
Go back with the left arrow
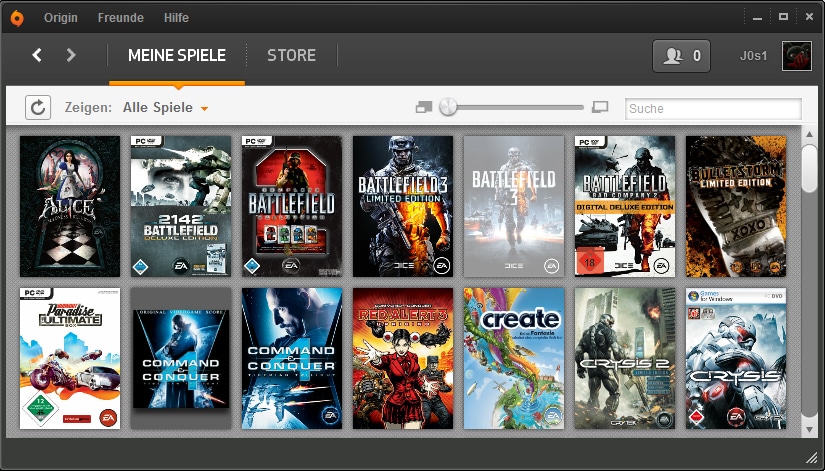tap(37, 55)
